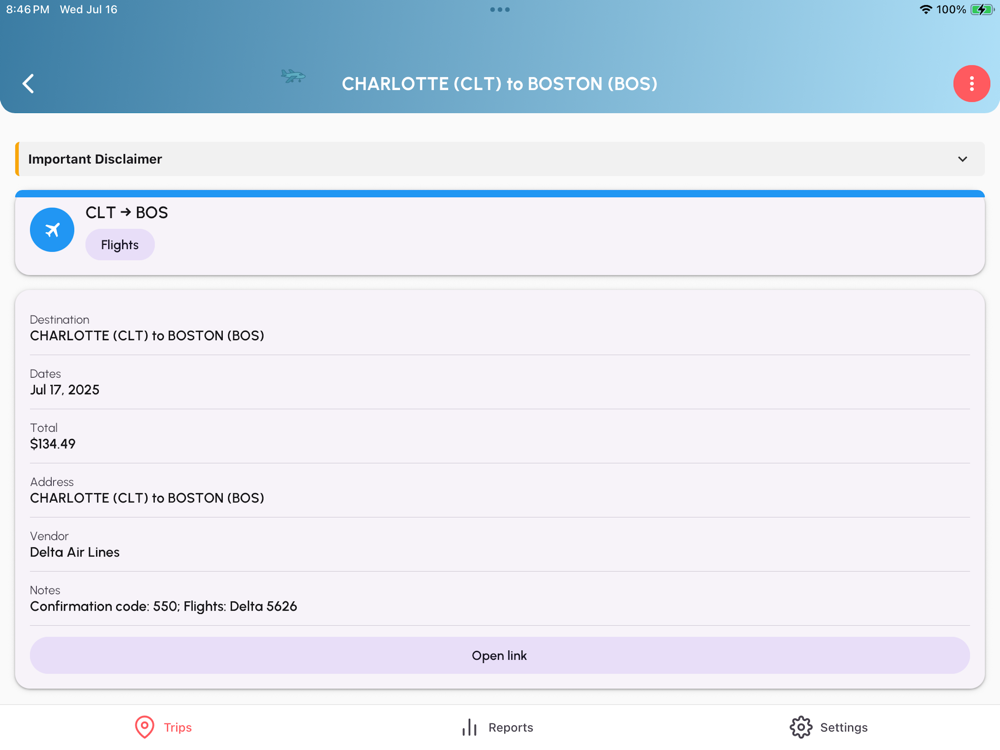Click the Address value text
The height and width of the screenshot is (750, 1000).
click(x=147, y=498)
